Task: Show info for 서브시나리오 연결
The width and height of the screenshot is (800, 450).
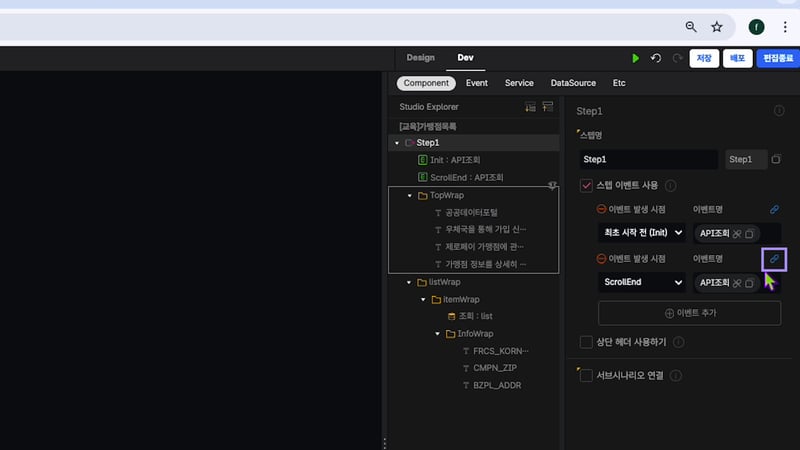Action: tap(676, 376)
